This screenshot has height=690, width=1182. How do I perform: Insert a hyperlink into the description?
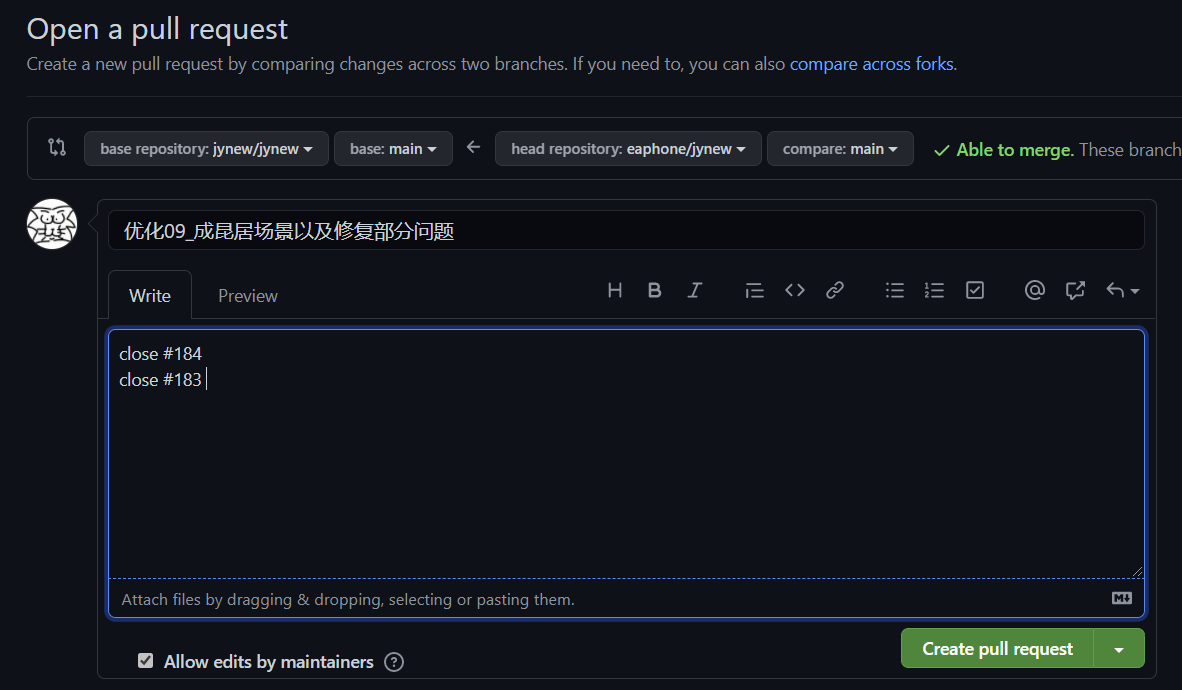click(834, 290)
